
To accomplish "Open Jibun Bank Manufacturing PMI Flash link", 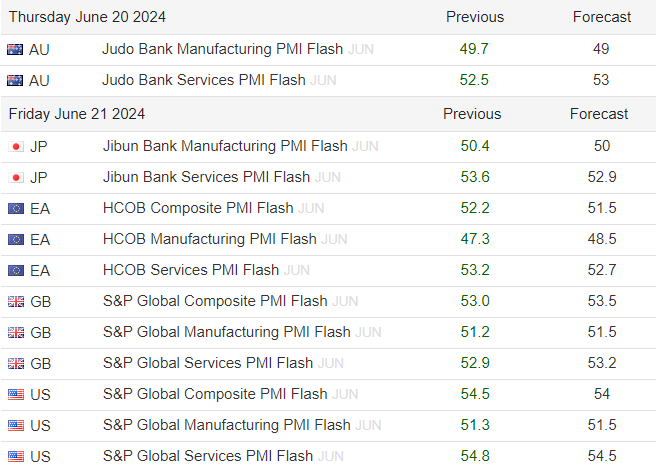I will 225,146.
